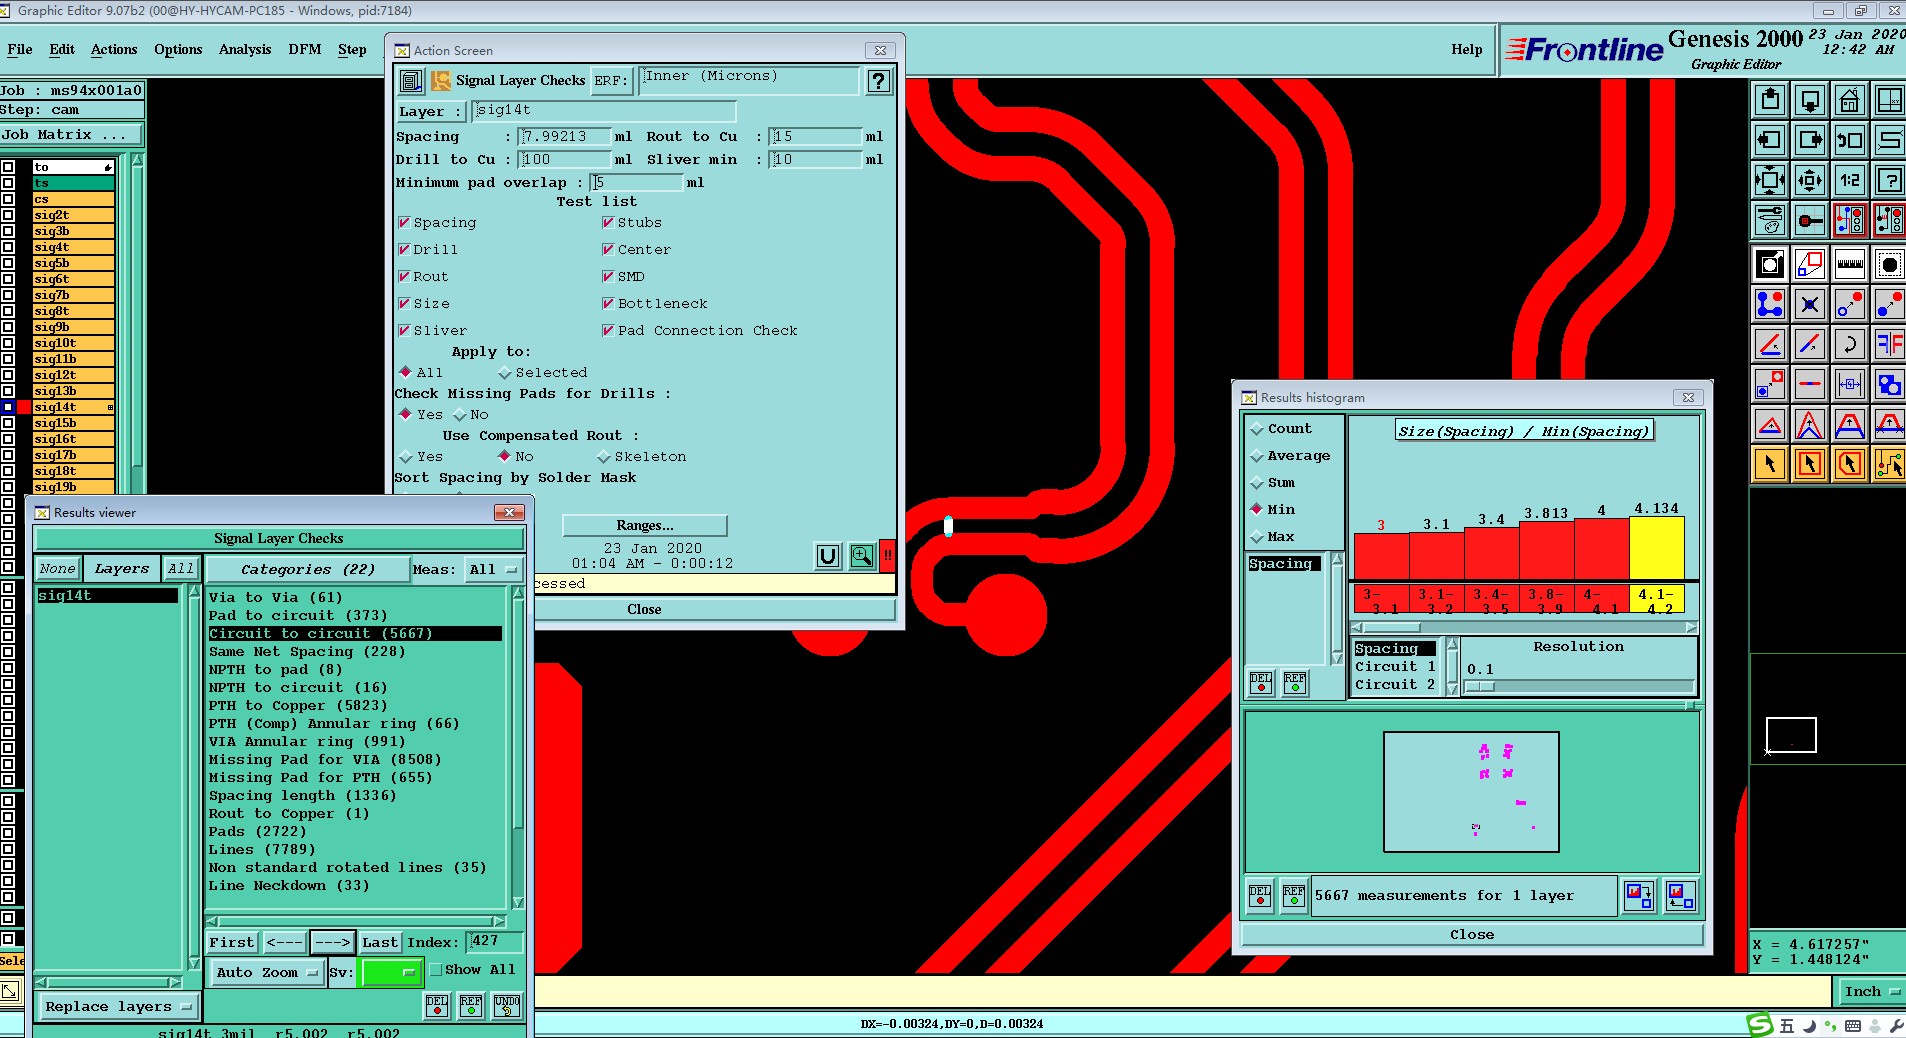Click the red 3.4 histogram bar

click(x=1492, y=553)
